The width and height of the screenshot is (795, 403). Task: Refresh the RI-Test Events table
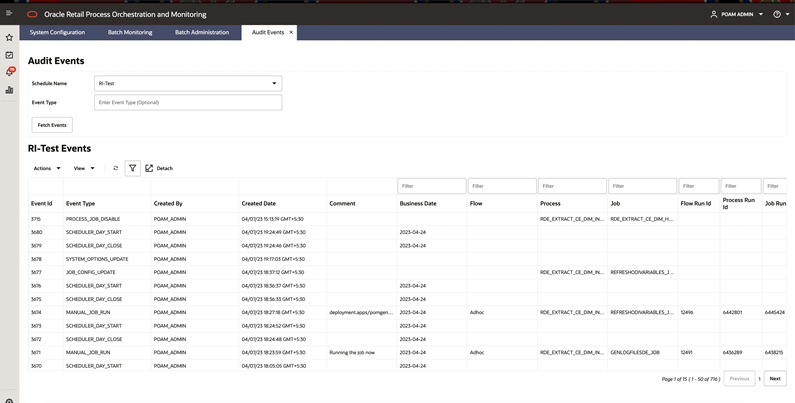(116, 168)
